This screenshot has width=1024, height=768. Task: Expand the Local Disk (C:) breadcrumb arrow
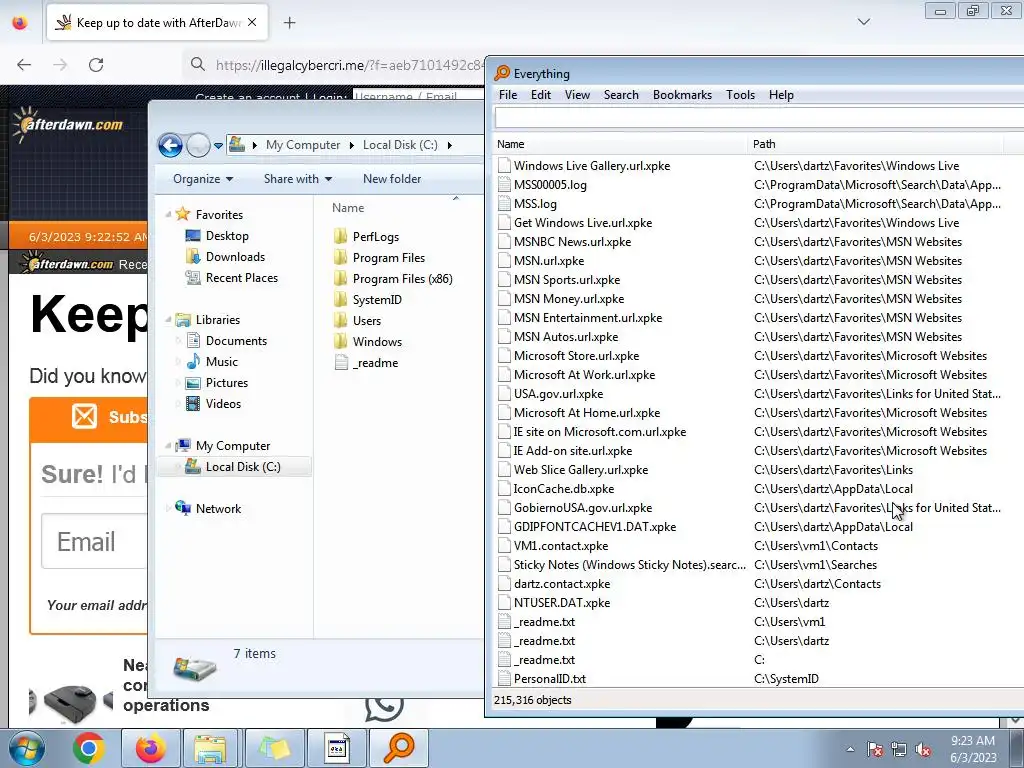coord(449,145)
